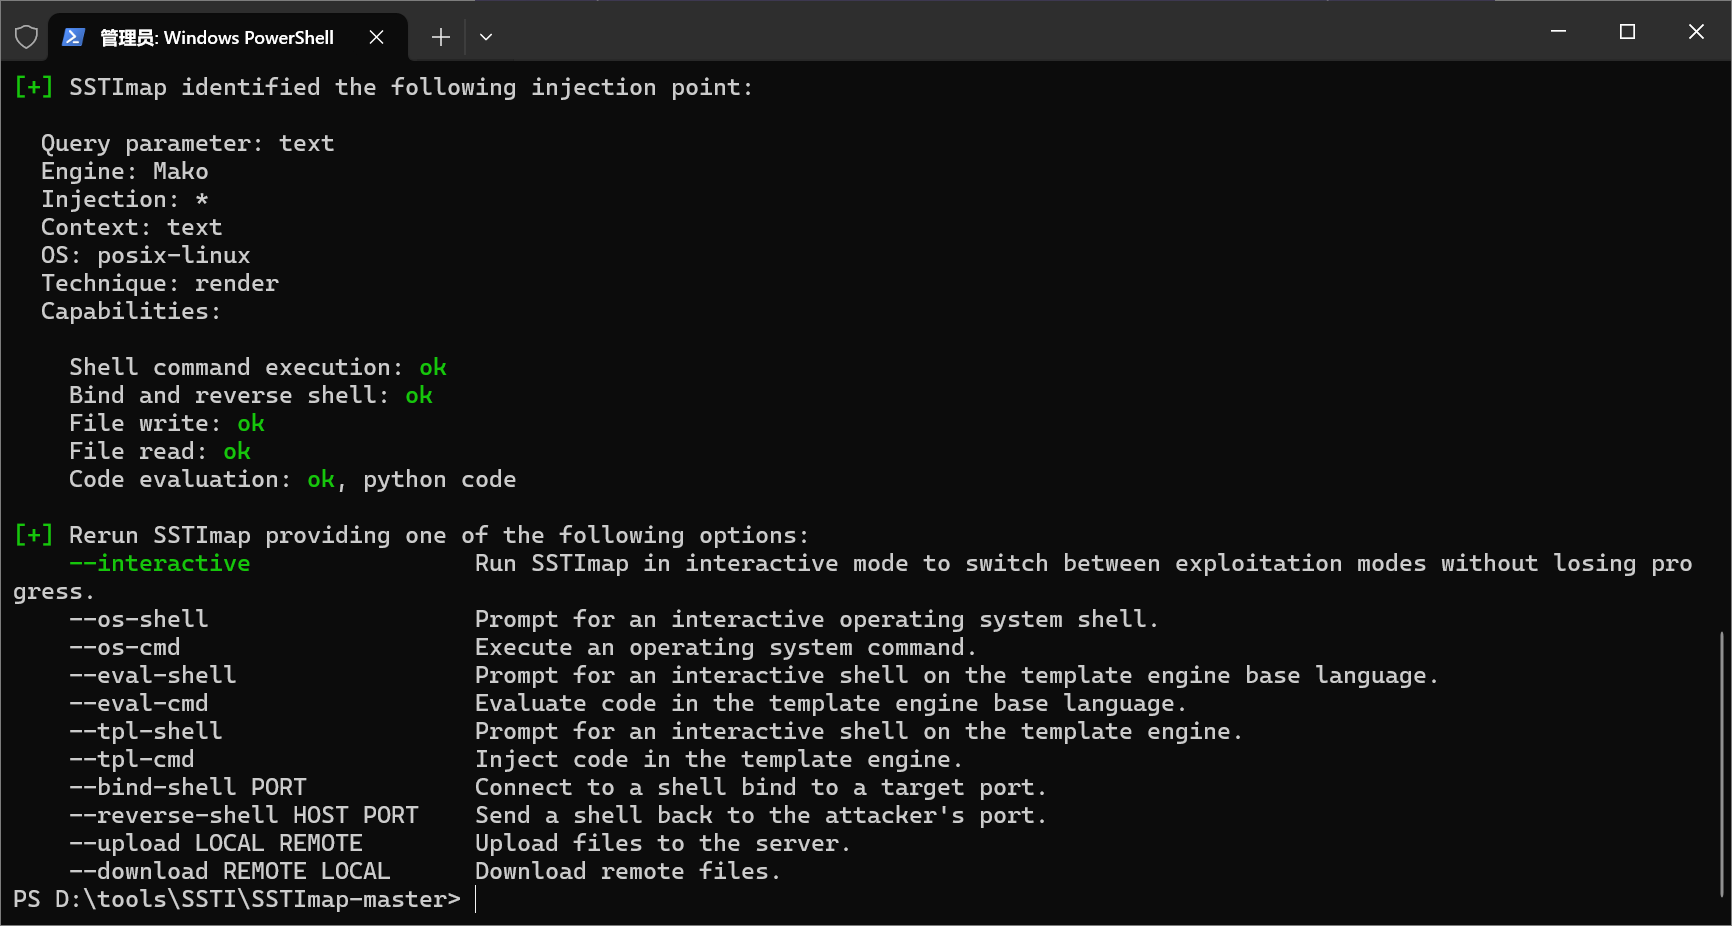The width and height of the screenshot is (1732, 926).
Task: Click the green --interactive option text
Action: click(x=160, y=564)
